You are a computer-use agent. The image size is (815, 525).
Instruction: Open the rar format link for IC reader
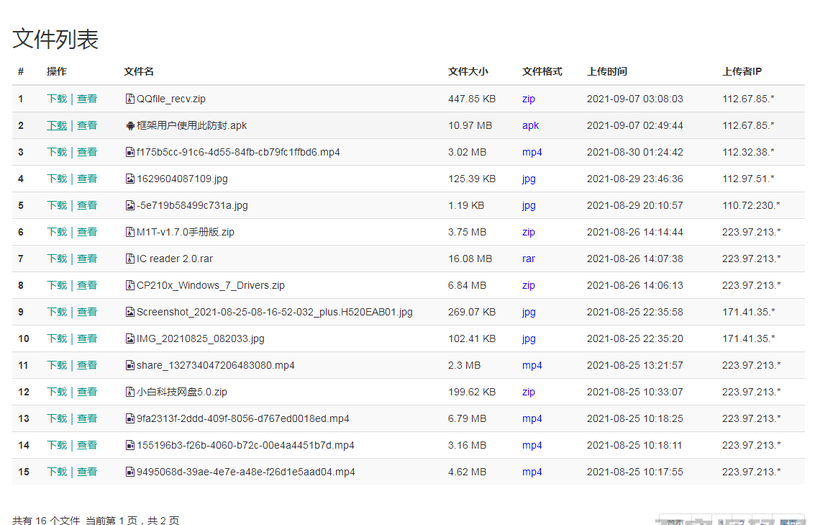click(x=528, y=259)
